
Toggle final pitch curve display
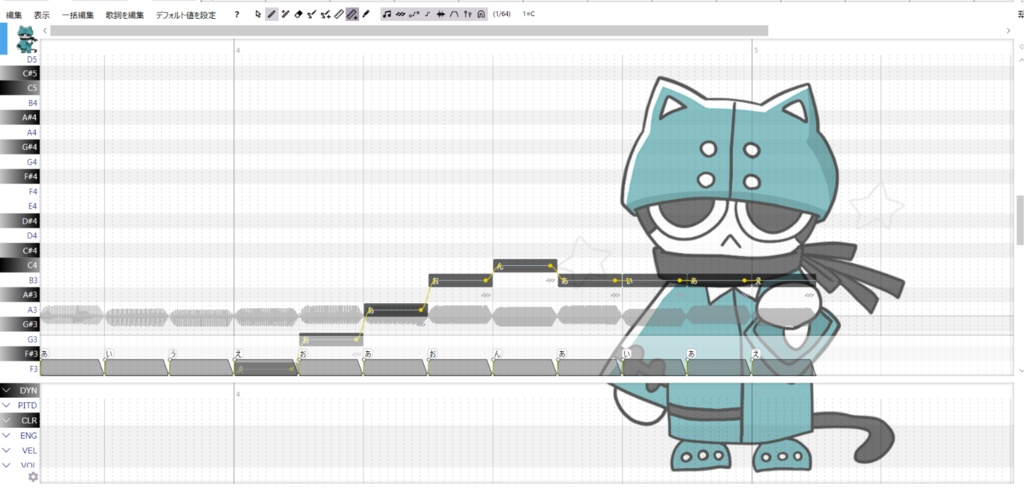point(427,14)
